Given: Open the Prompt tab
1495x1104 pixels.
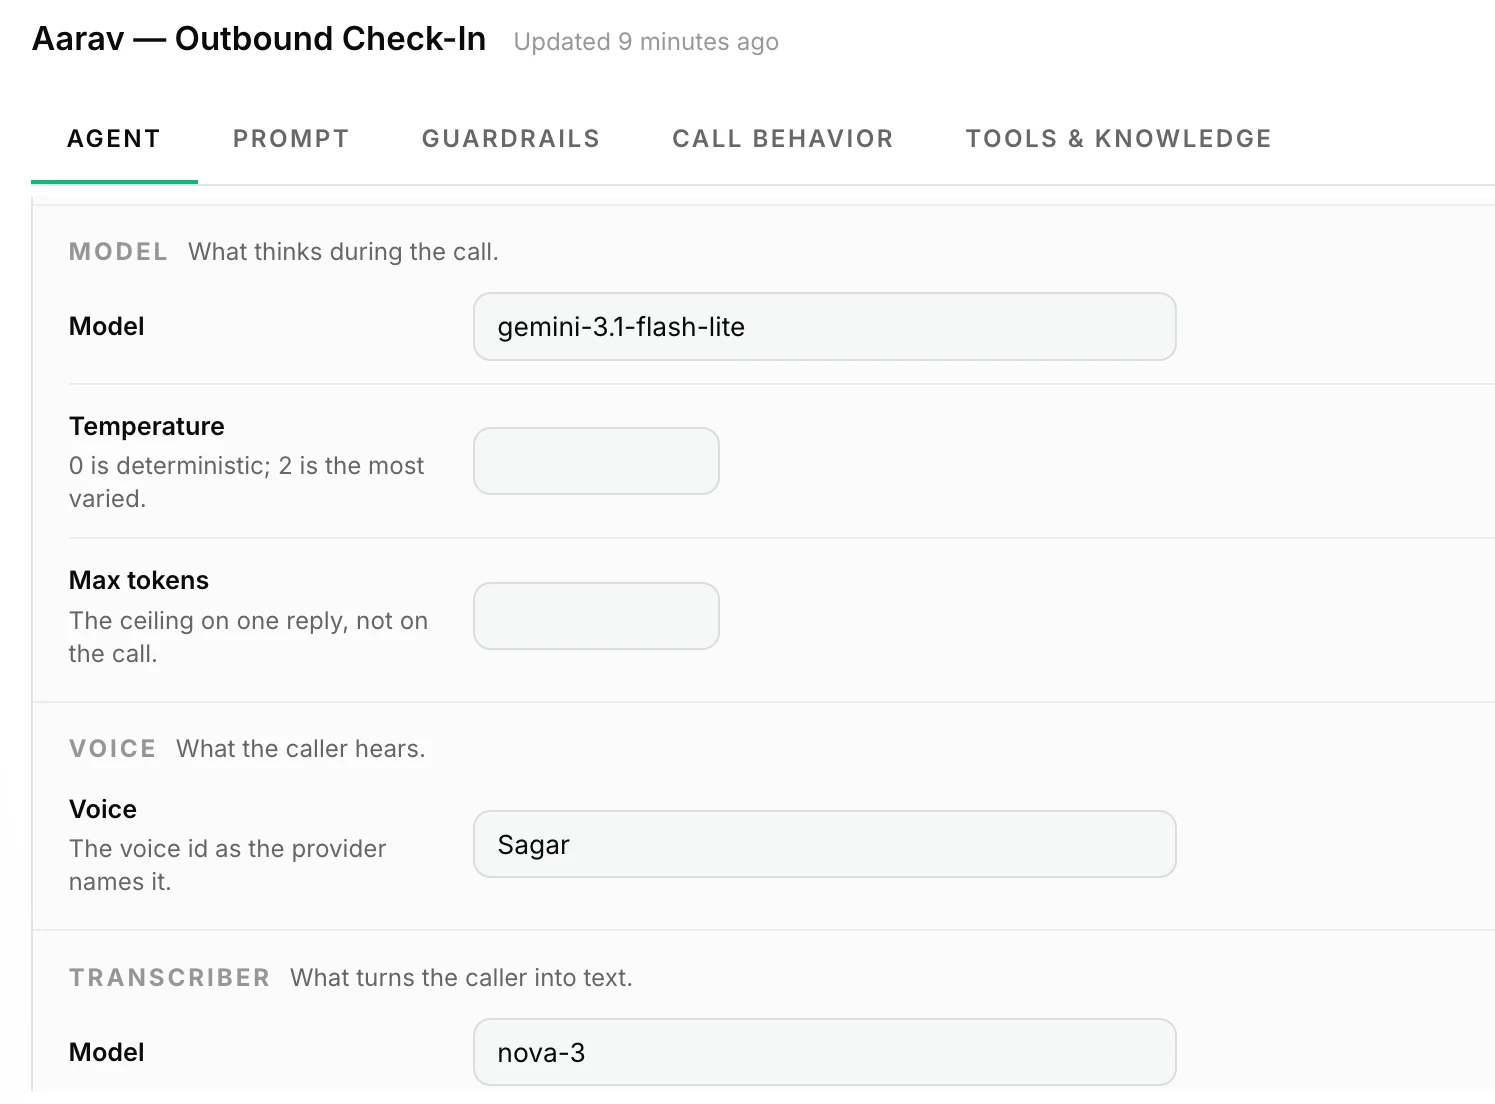Looking at the screenshot, I should click(x=291, y=139).
